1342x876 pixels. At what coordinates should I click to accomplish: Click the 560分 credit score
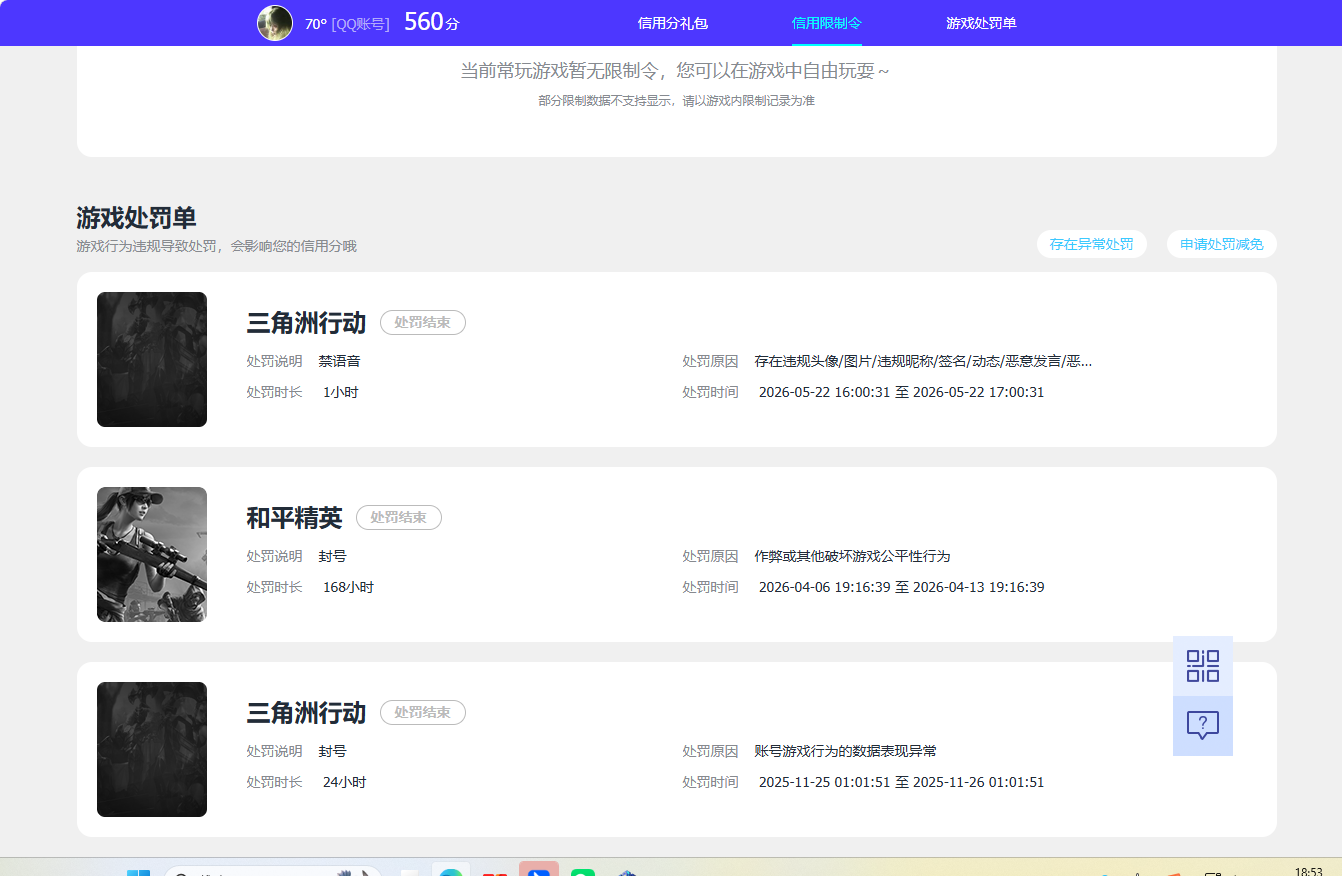click(431, 22)
